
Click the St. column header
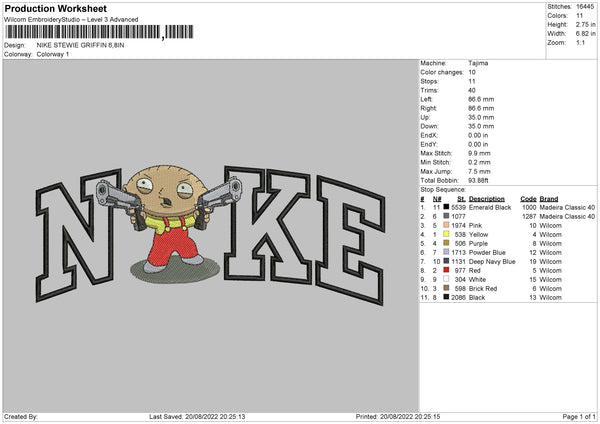tap(461, 199)
